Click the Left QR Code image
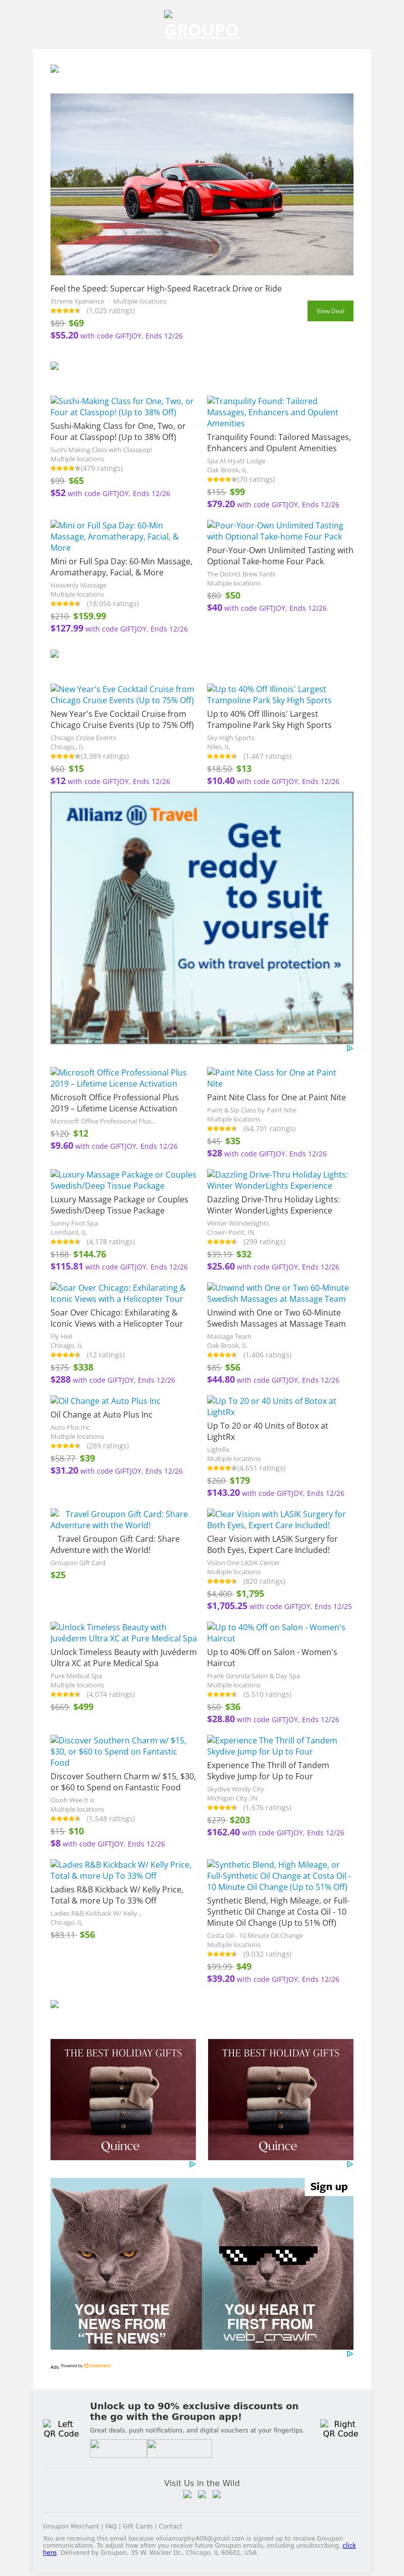404x2576 pixels. click(x=61, y=2428)
